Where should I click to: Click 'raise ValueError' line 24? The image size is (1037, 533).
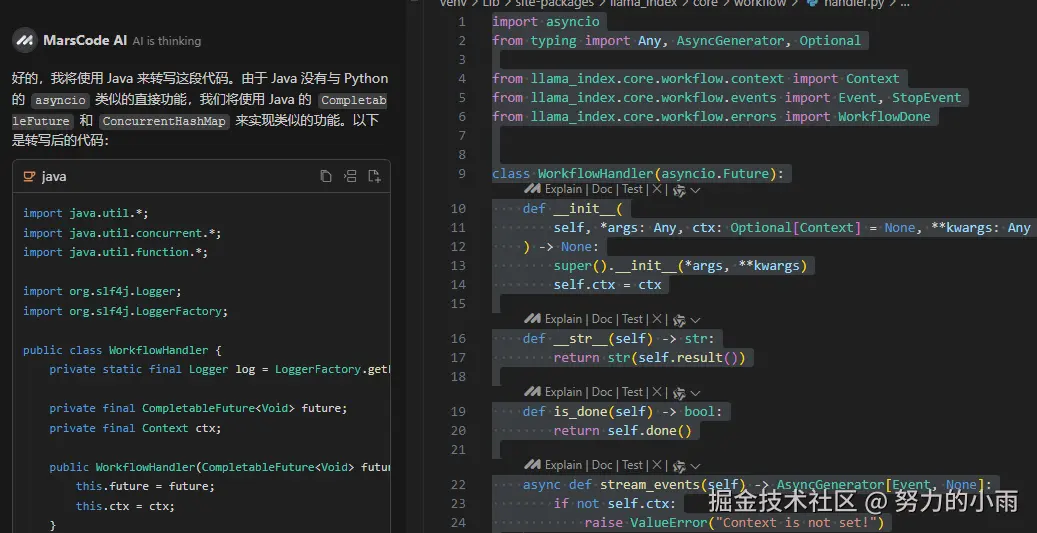click(734, 523)
